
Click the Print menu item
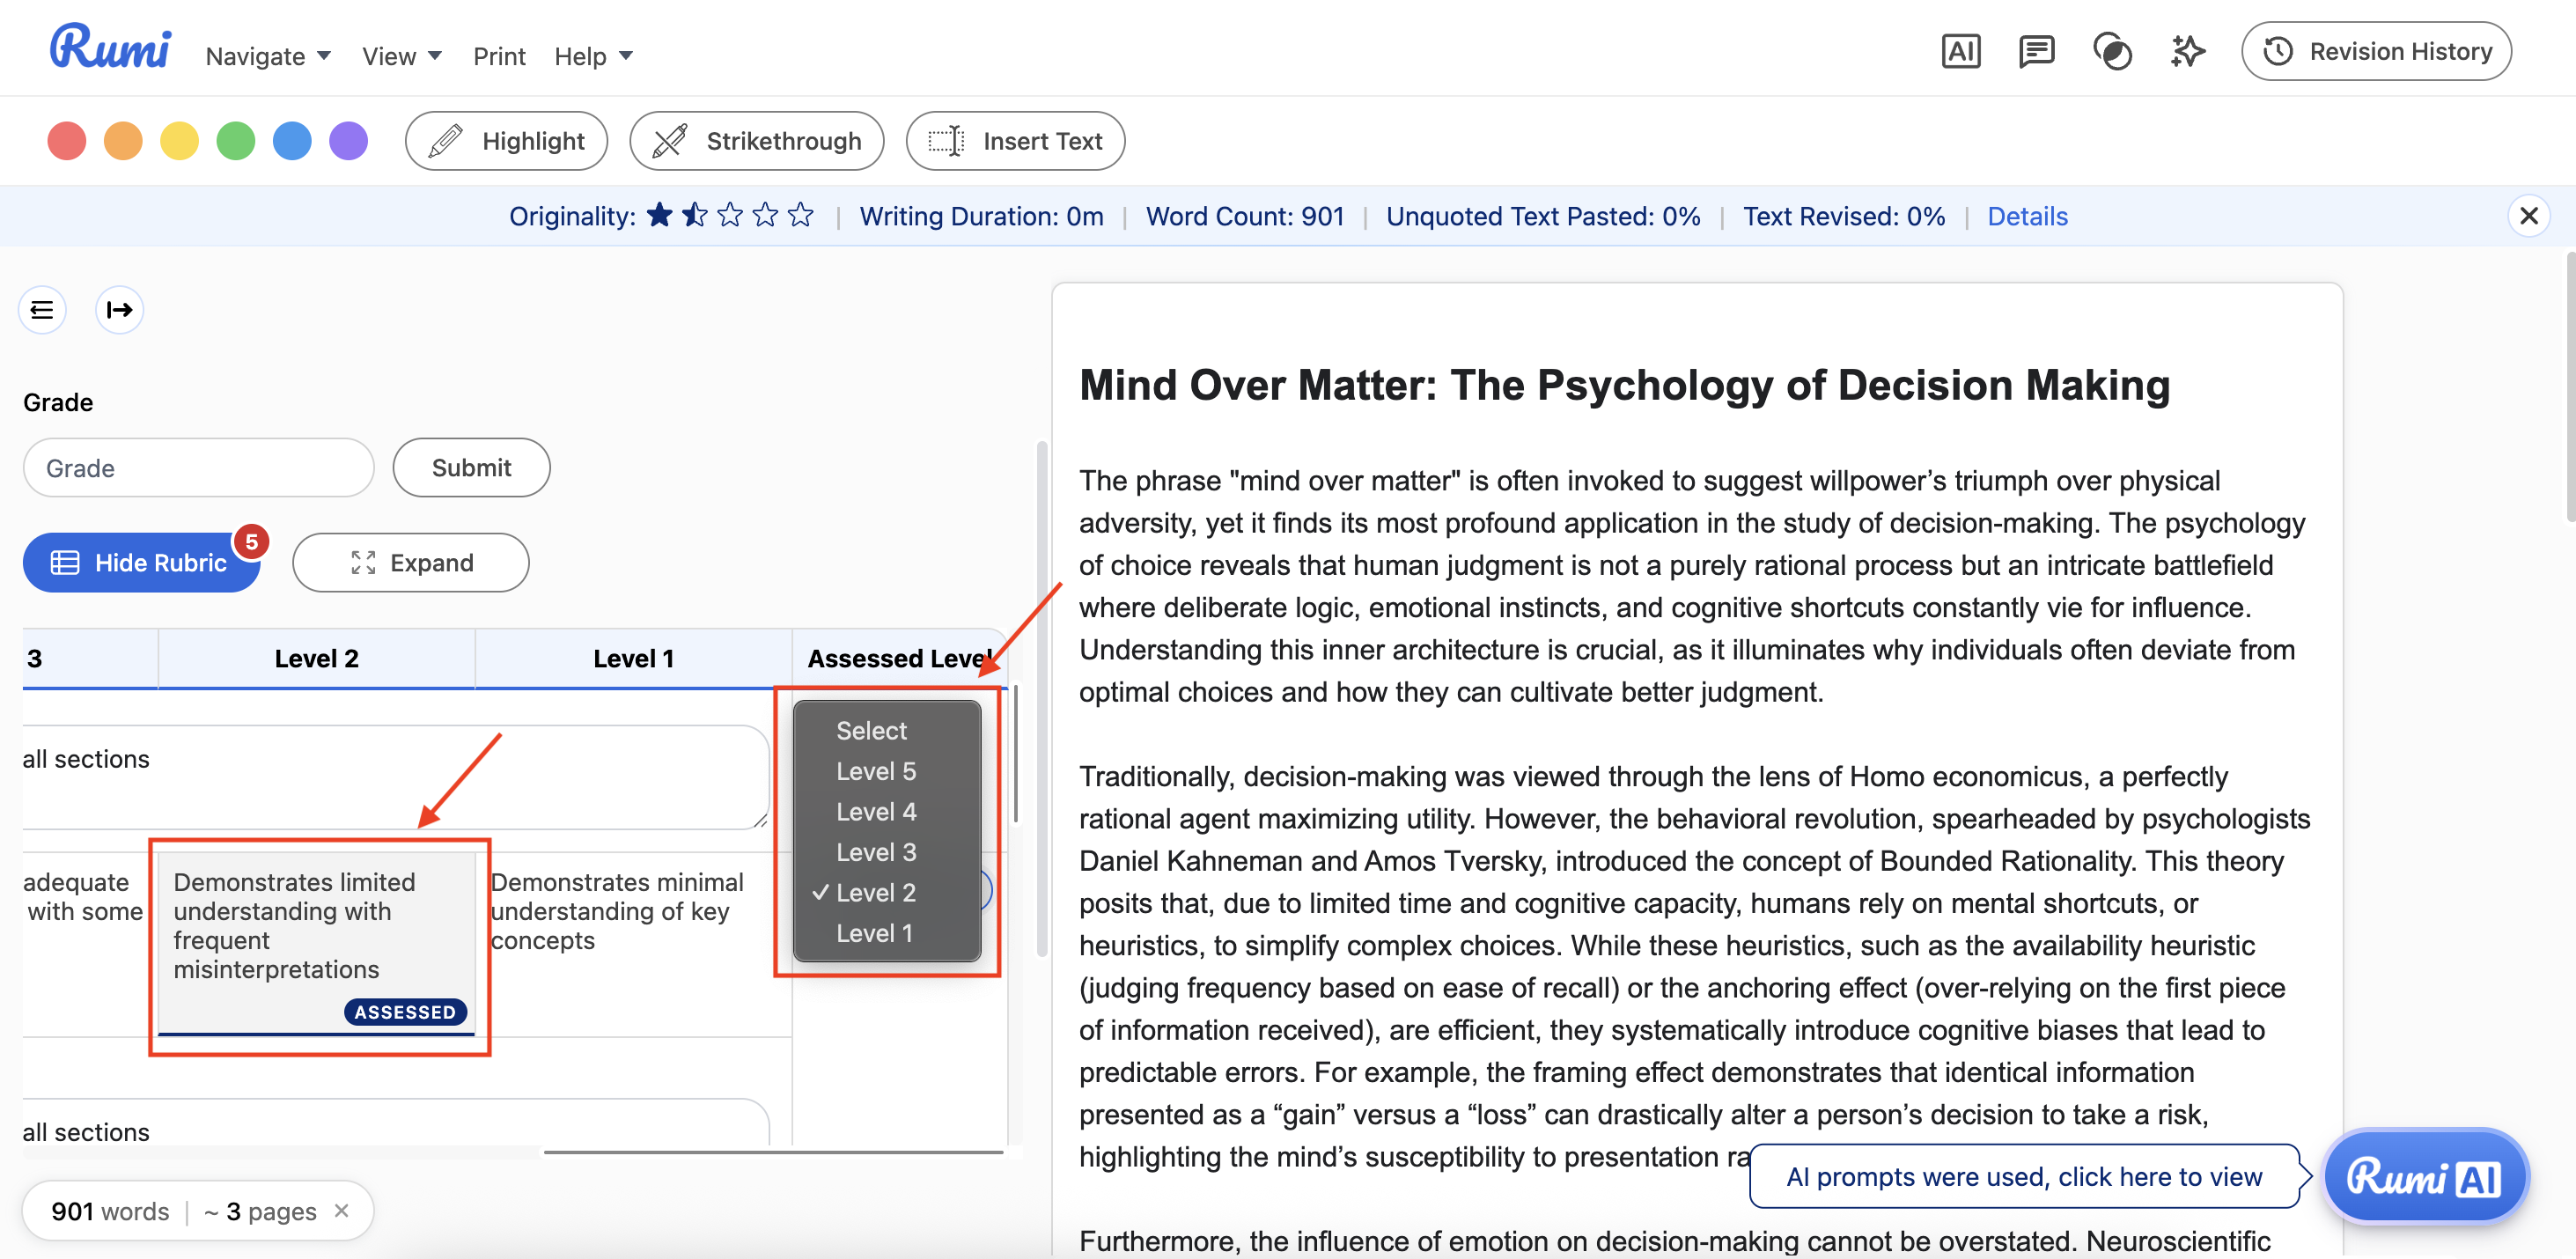click(499, 56)
